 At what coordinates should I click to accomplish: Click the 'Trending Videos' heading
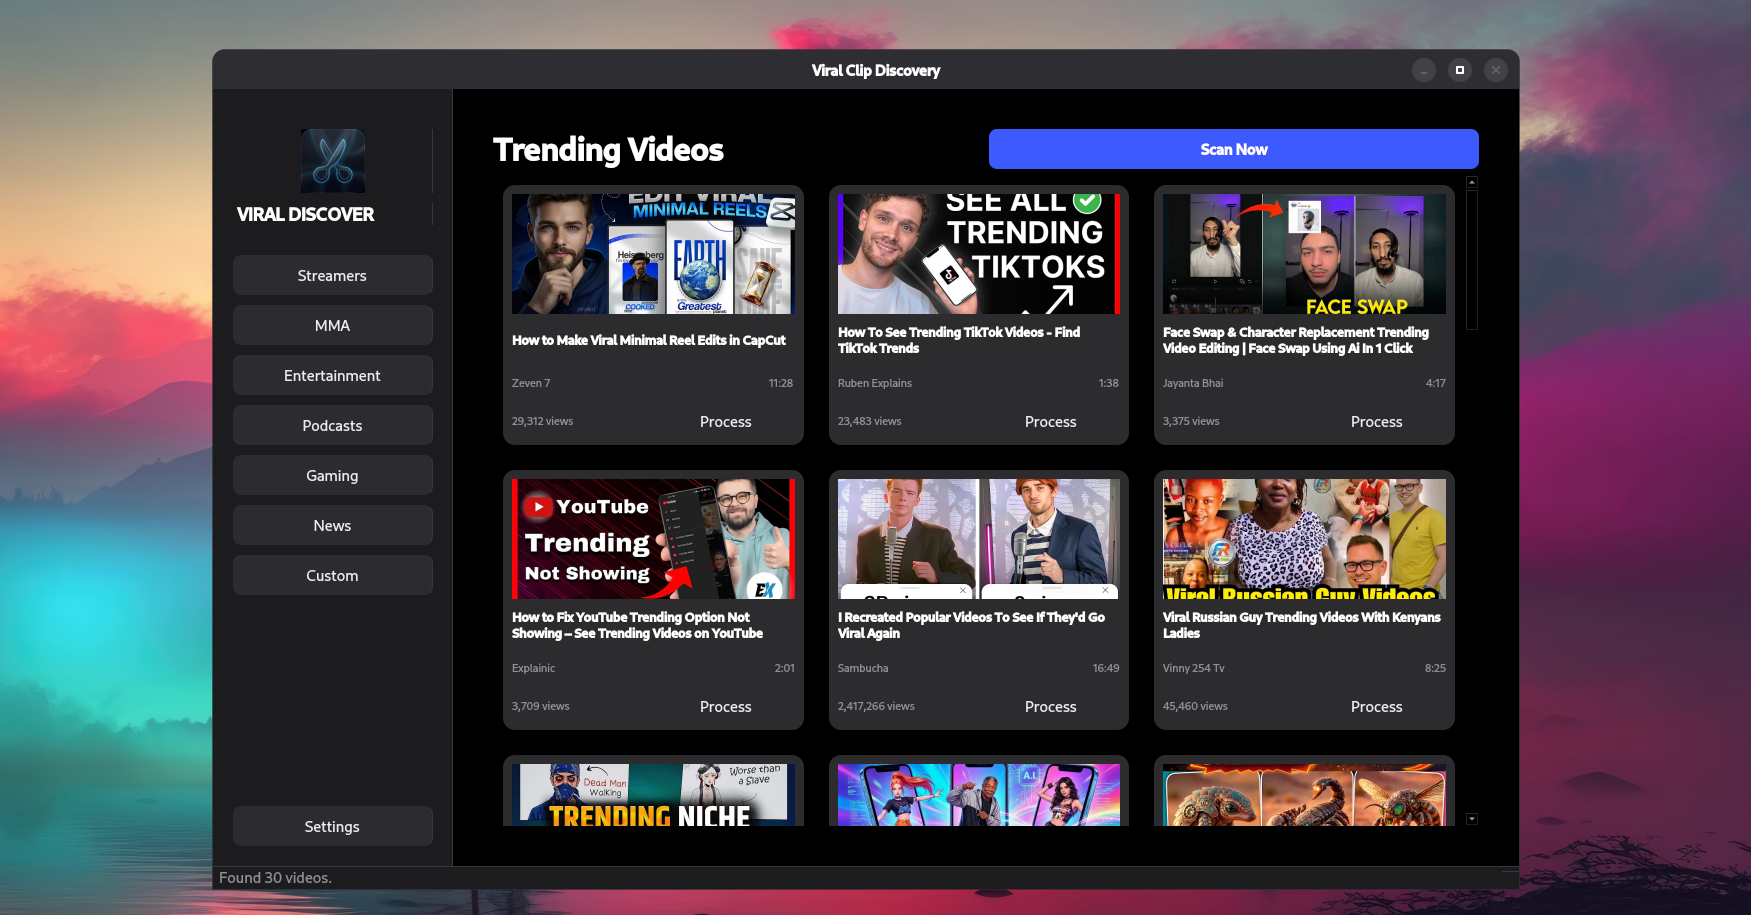click(608, 150)
